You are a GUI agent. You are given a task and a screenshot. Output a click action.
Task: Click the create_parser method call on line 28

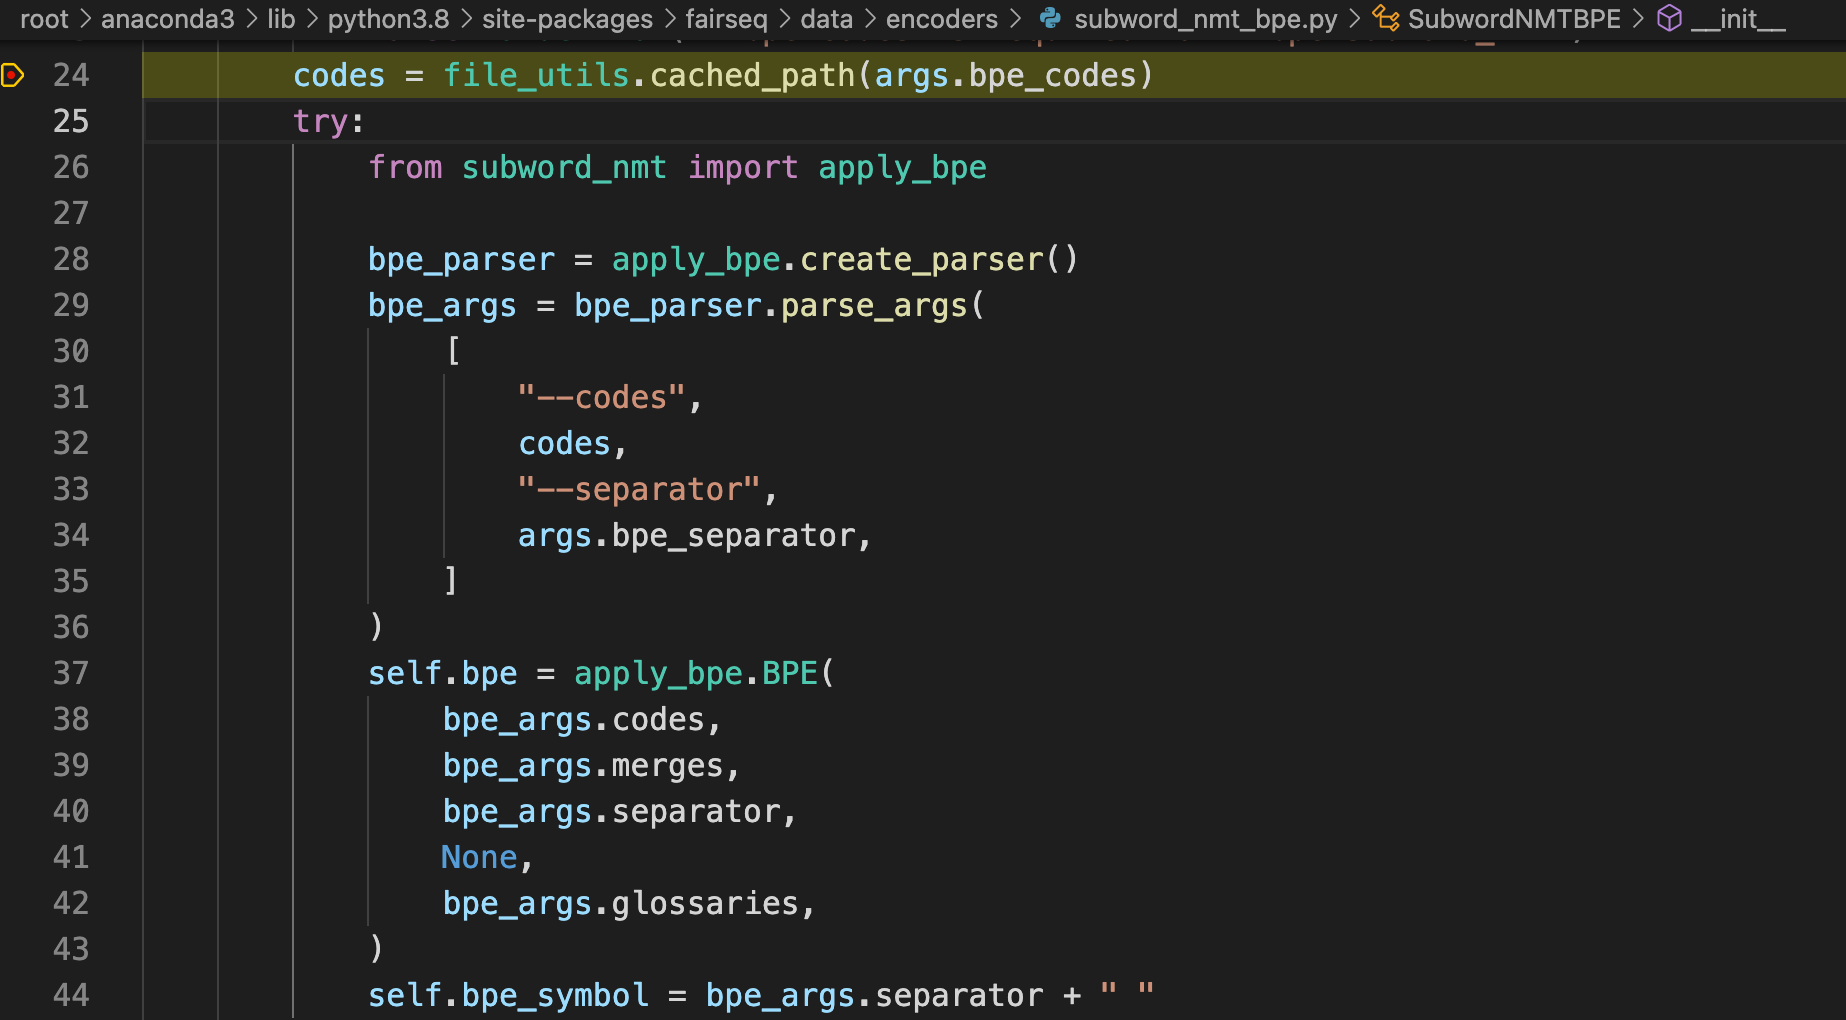tap(921, 259)
